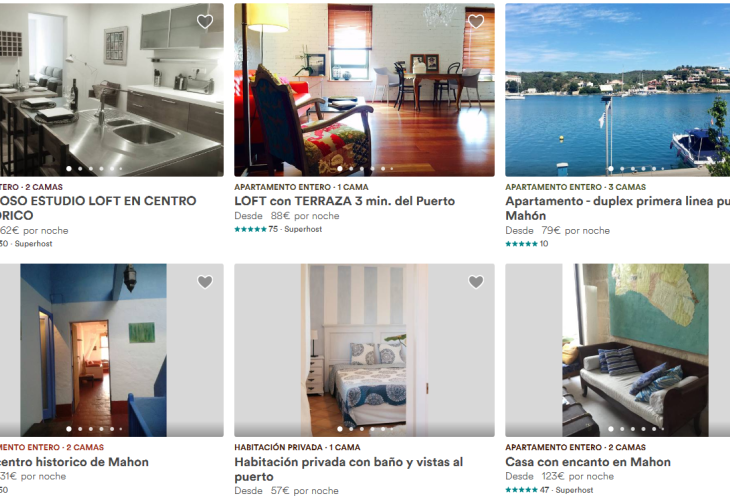Click the Casa con encanto en Mahon title
The height and width of the screenshot is (500, 730).
(588, 462)
